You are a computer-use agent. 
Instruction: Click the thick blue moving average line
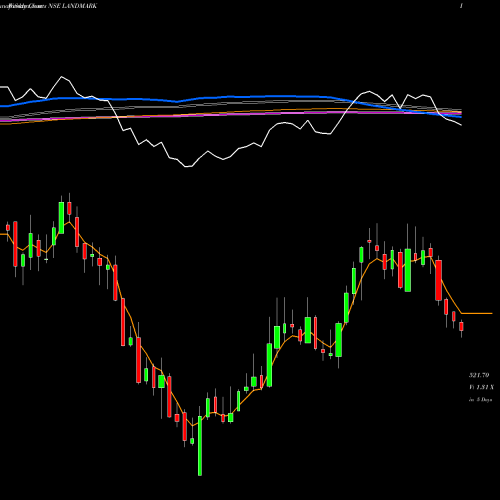pyautogui.click(x=231, y=97)
